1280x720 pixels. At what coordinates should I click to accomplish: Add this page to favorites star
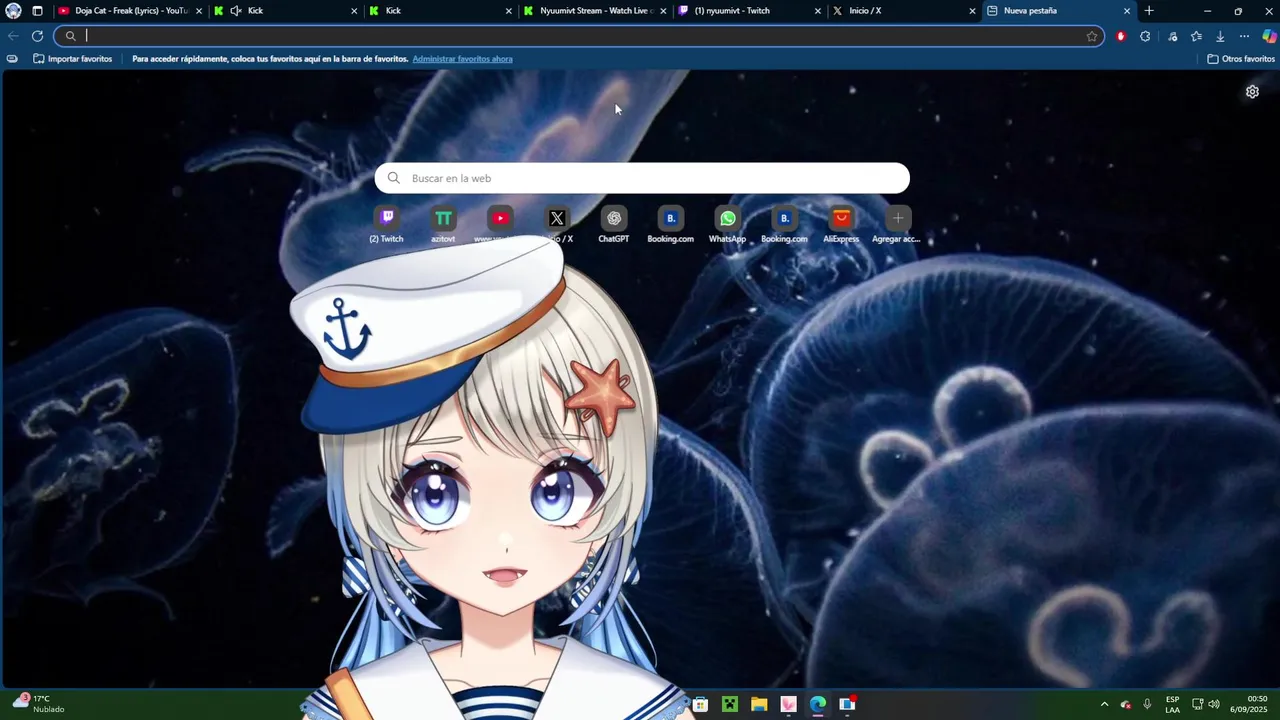pos(1092,36)
